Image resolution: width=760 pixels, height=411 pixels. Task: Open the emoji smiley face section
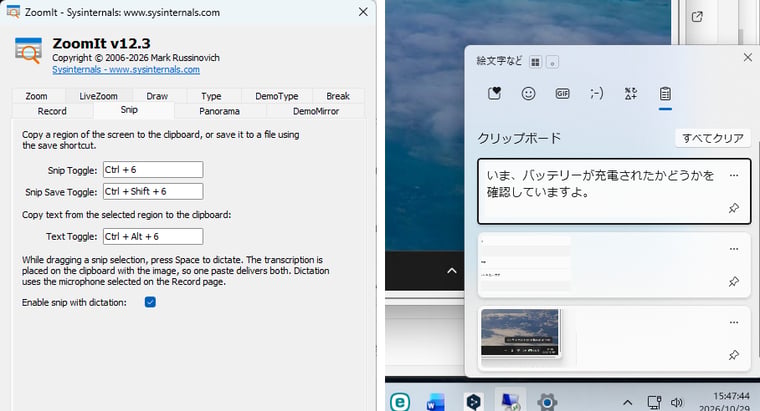pos(528,93)
